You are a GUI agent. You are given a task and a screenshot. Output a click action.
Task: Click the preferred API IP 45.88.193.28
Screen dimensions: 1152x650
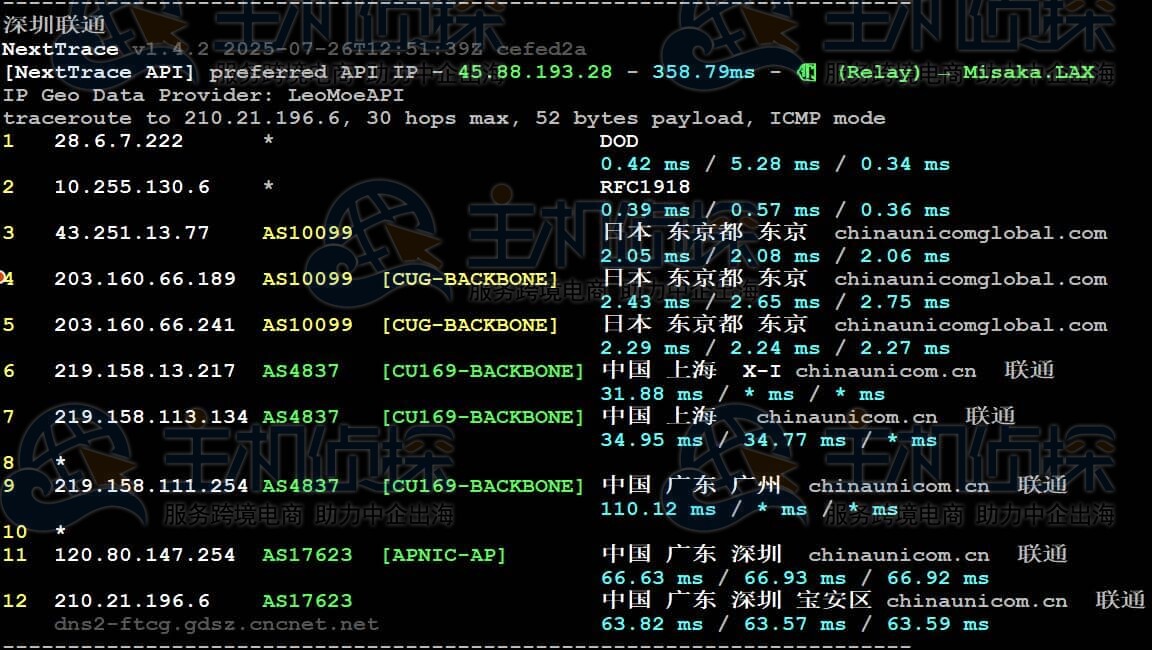tap(535, 72)
